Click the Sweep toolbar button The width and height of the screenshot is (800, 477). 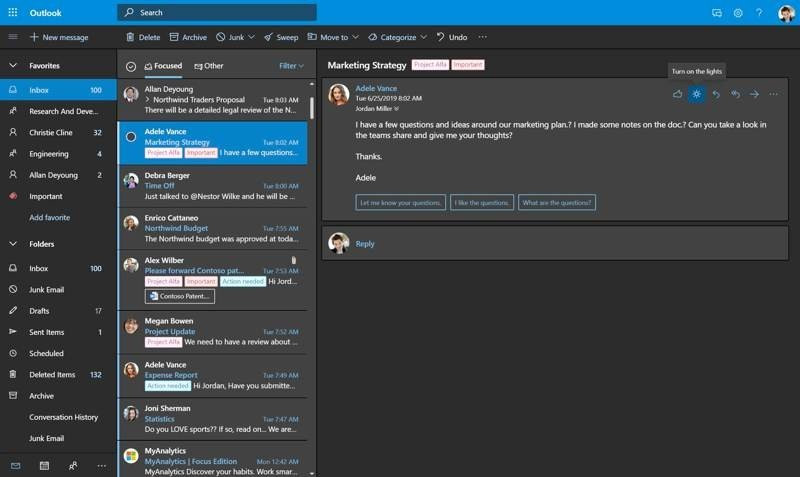281,37
